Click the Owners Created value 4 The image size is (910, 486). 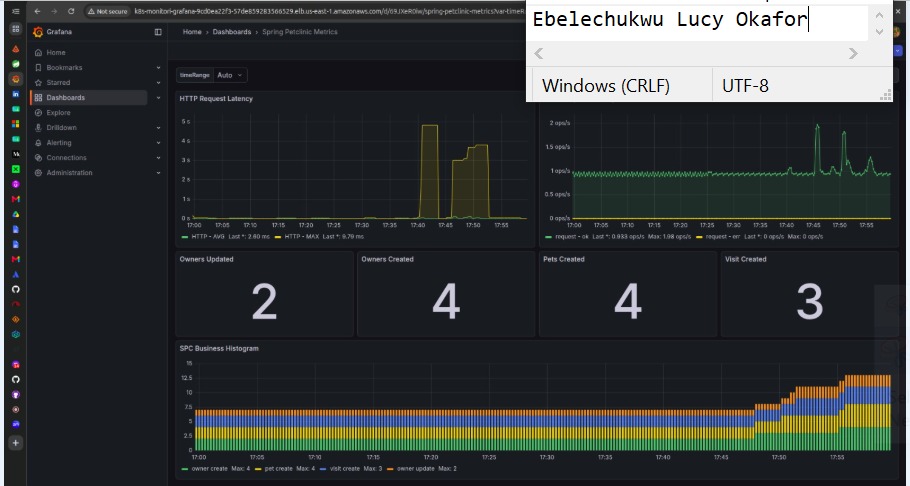coord(446,301)
